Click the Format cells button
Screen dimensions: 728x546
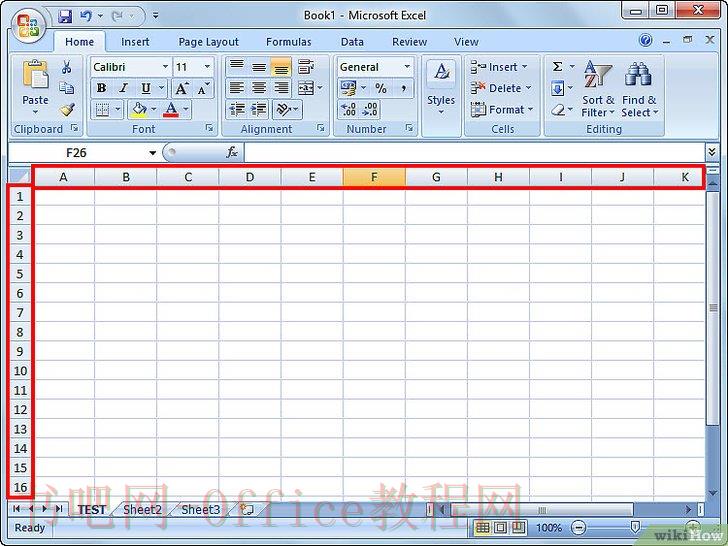(x=502, y=110)
